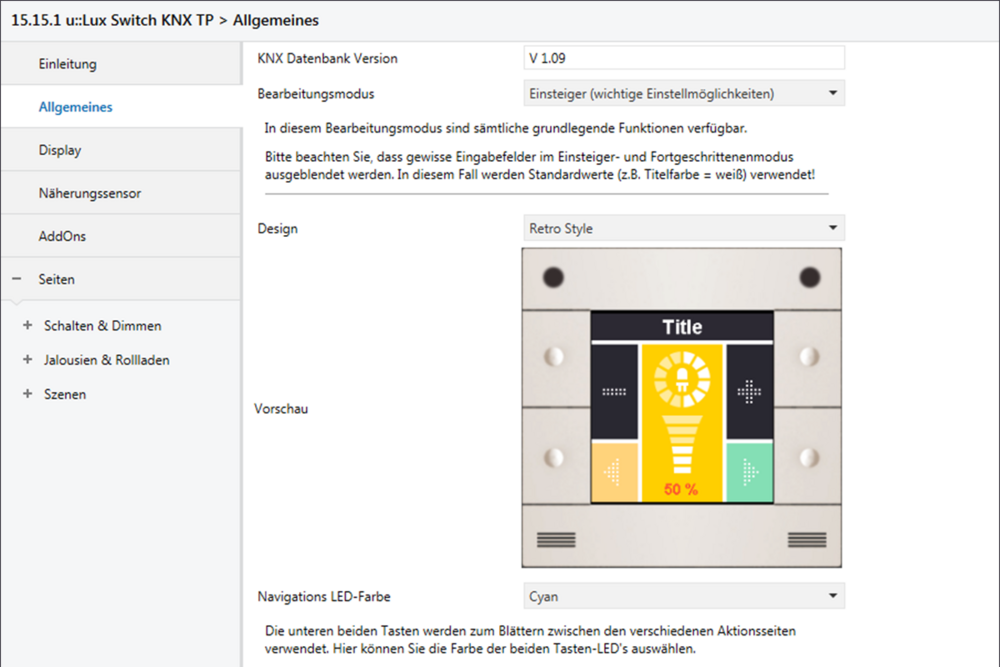Click the right arrow on the green tile
The image size is (1000, 667).
coord(749,470)
